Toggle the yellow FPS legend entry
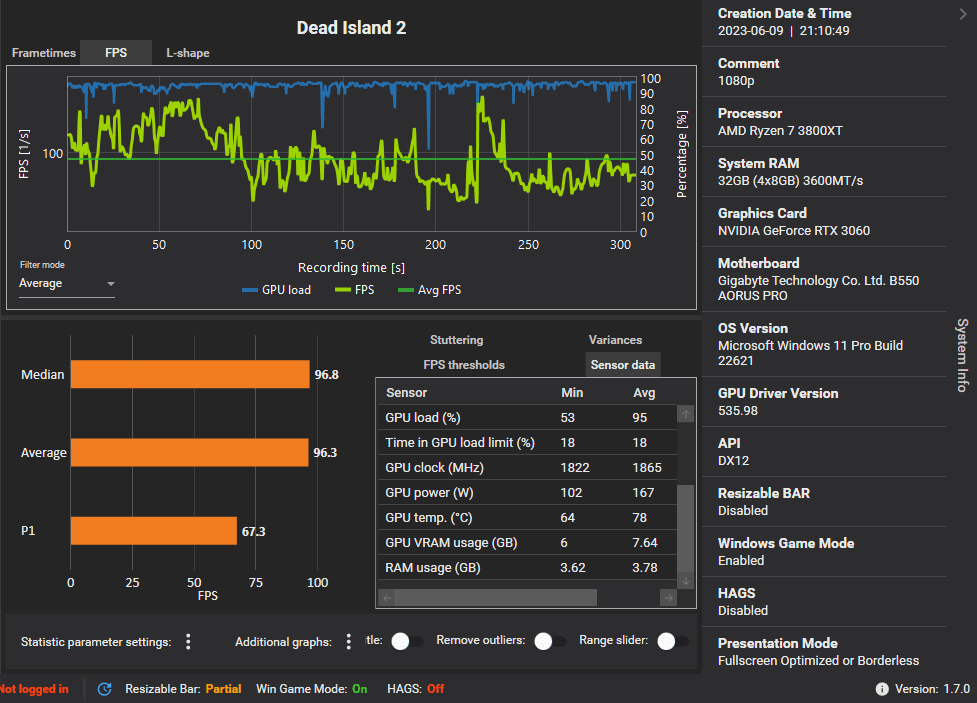 coord(354,290)
